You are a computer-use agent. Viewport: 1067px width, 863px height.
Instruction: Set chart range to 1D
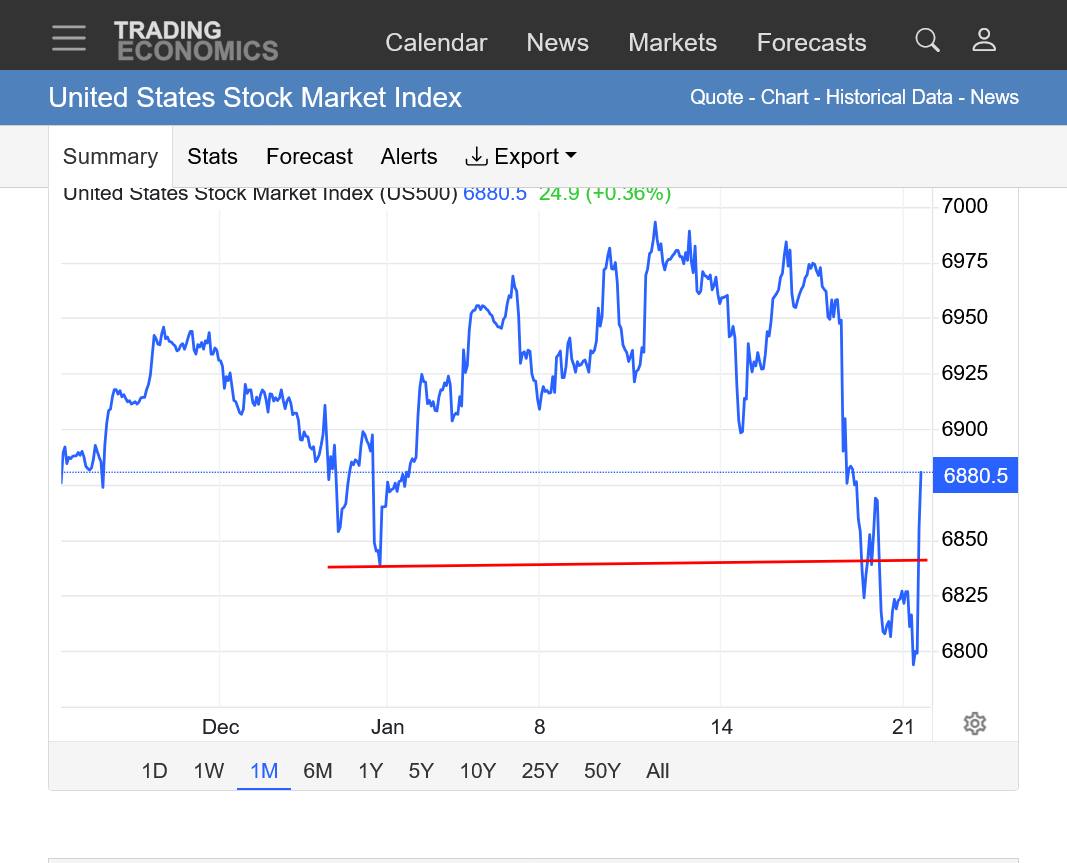[x=154, y=771]
